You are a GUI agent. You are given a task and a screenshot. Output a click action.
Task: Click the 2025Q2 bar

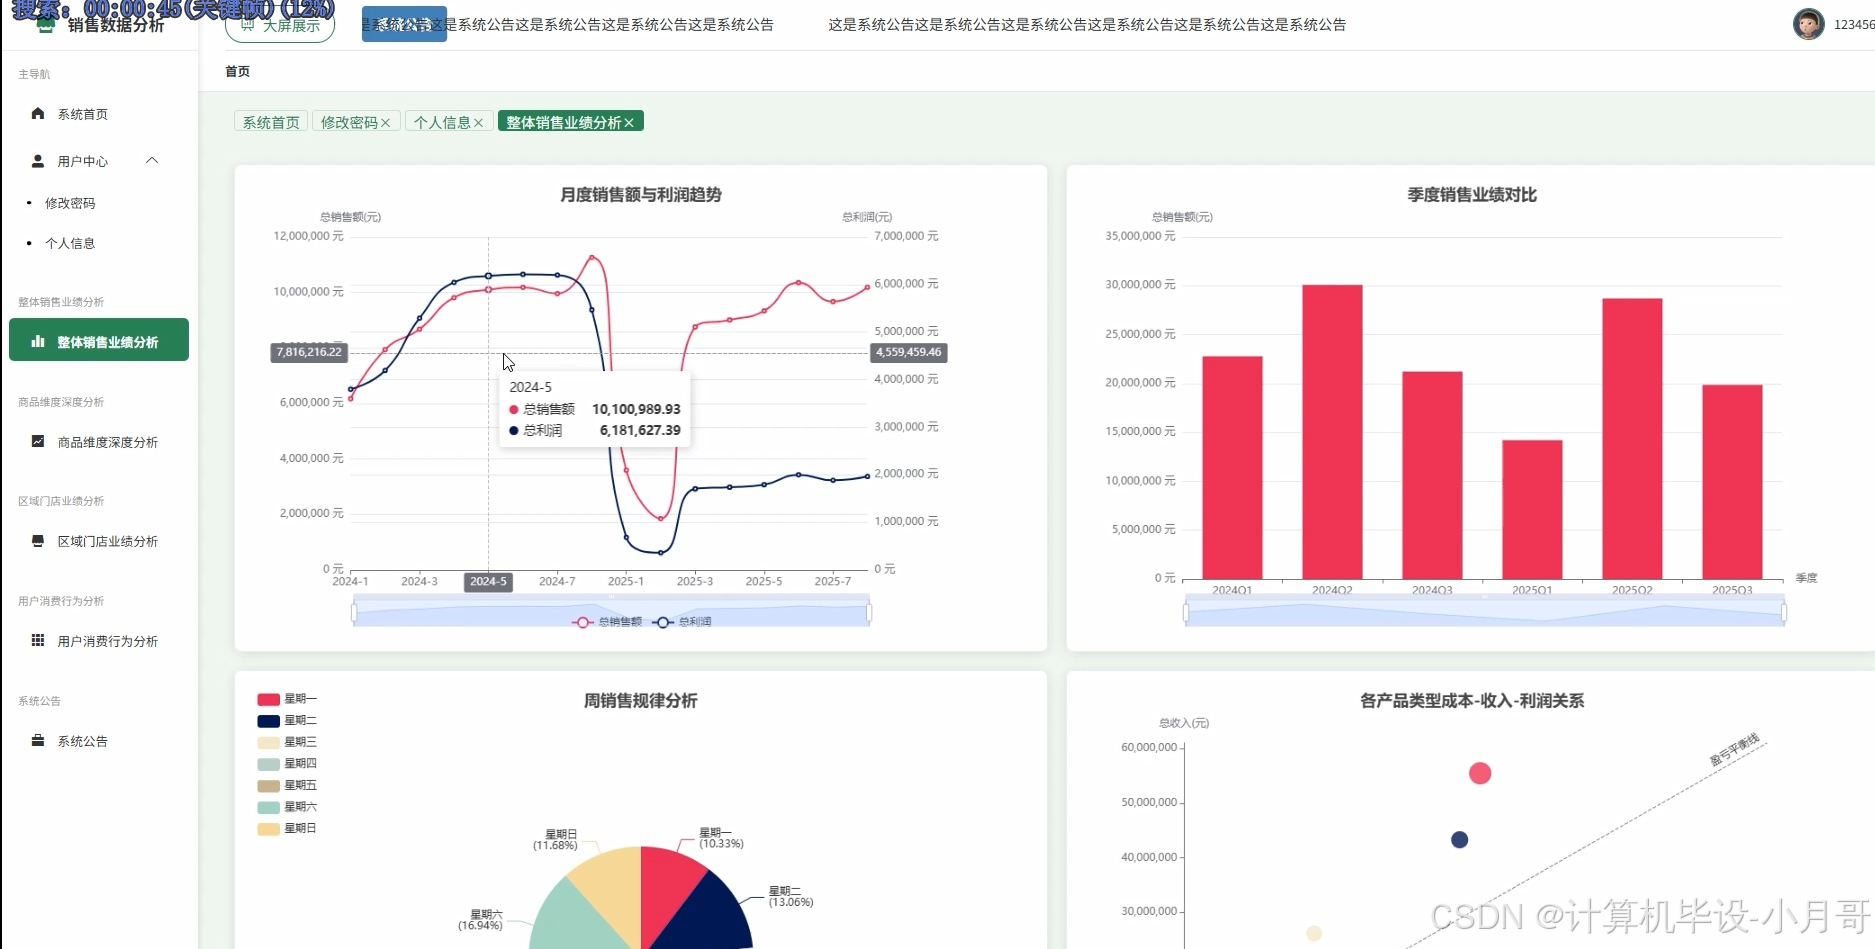coord(1632,439)
